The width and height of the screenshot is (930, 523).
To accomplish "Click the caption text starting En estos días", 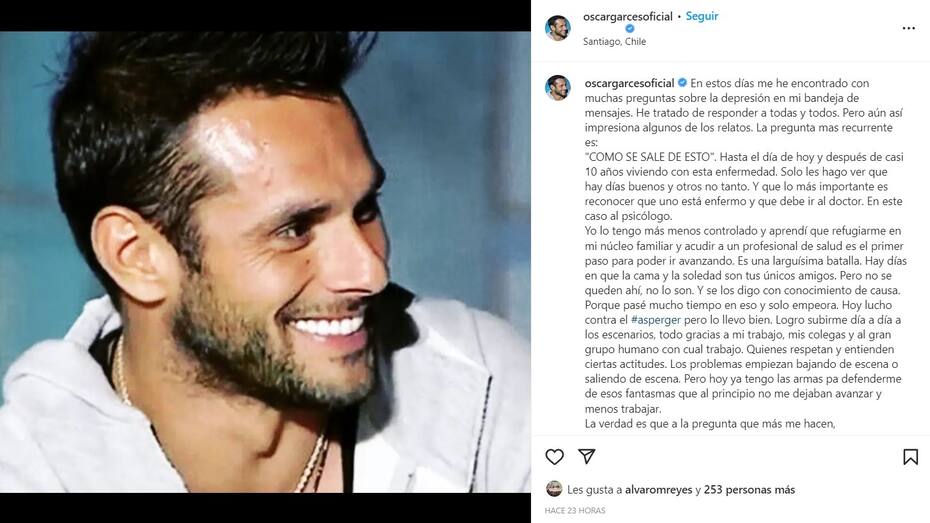I will click(745, 253).
